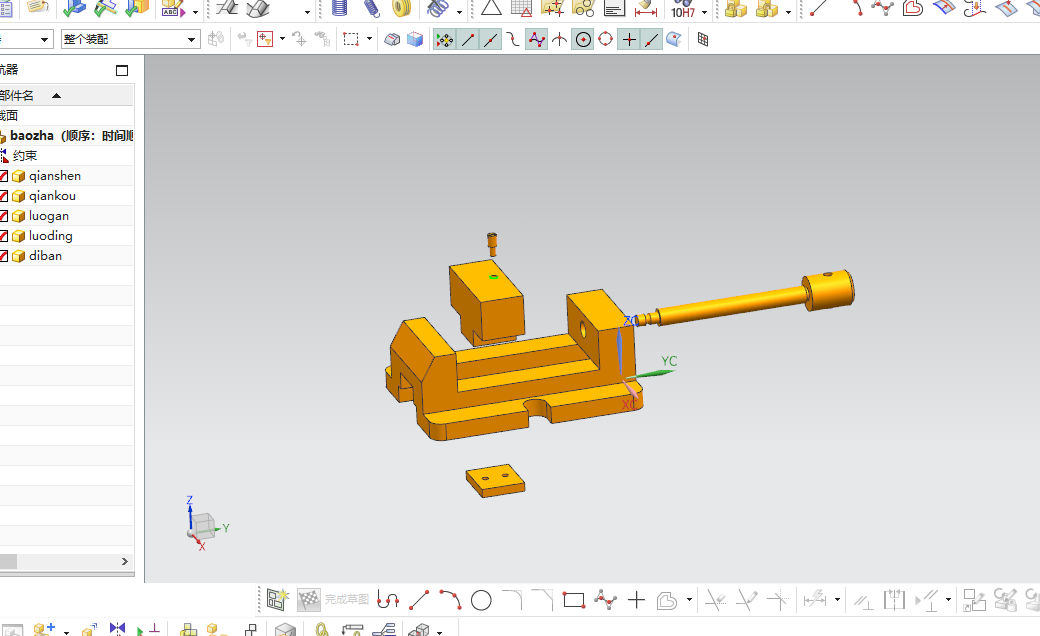Image resolution: width=1040 pixels, height=636 pixels.
Task: Open dropdown beside ABC text icon
Action: (x=195, y=12)
